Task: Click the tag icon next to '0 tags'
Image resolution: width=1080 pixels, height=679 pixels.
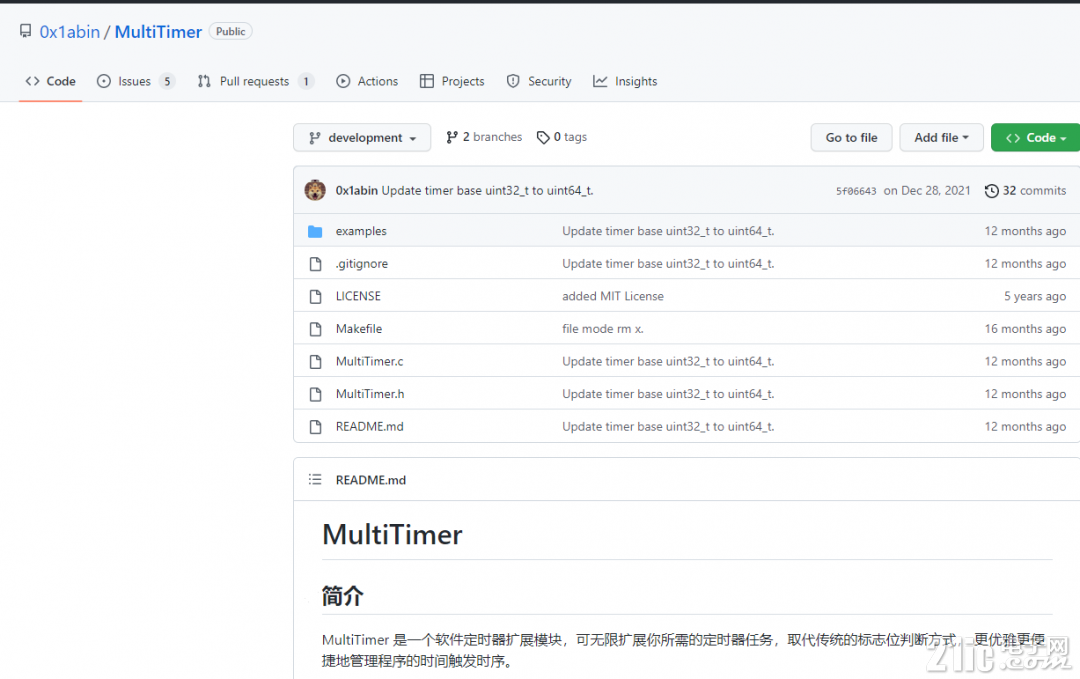Action: (543, 138)
